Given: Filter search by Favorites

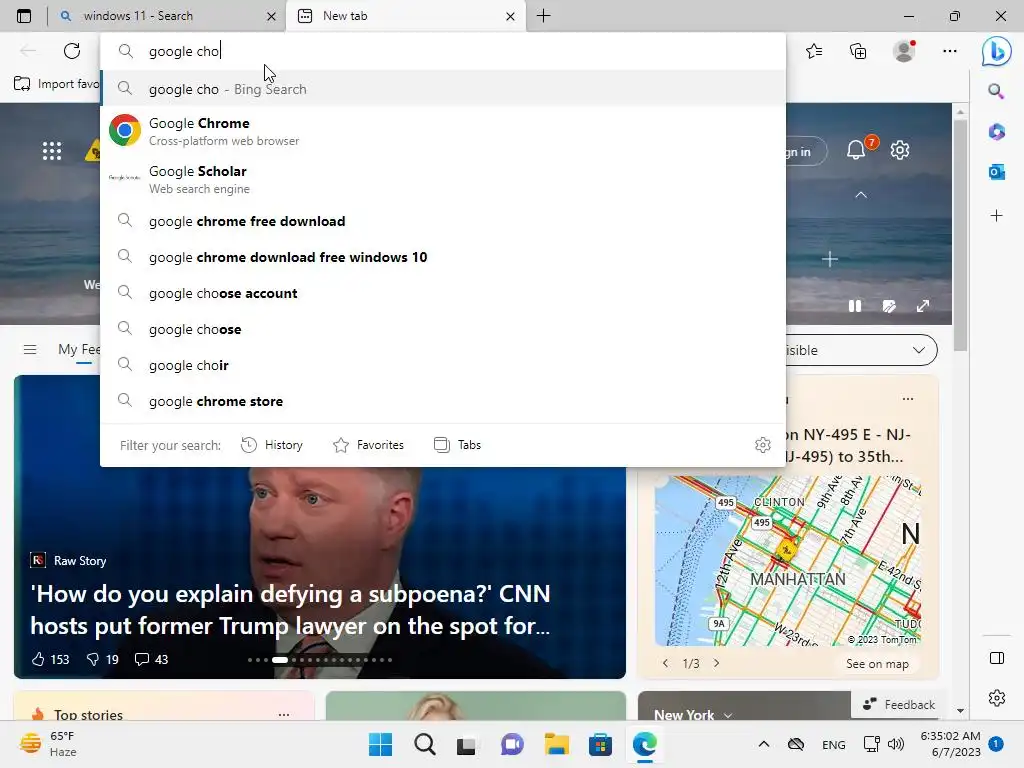Looking at the screenshot, I should tap(368, 445).
